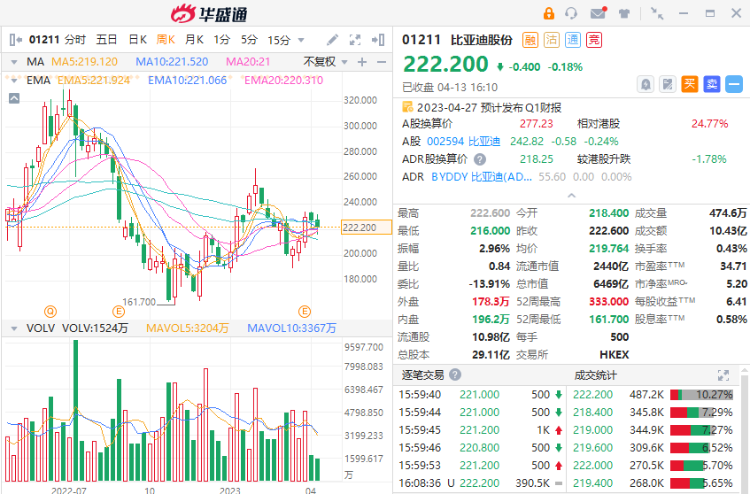Click the 161.700 low price annotation
This screenshot has height=494, width=750.
(x=139, y=302)
